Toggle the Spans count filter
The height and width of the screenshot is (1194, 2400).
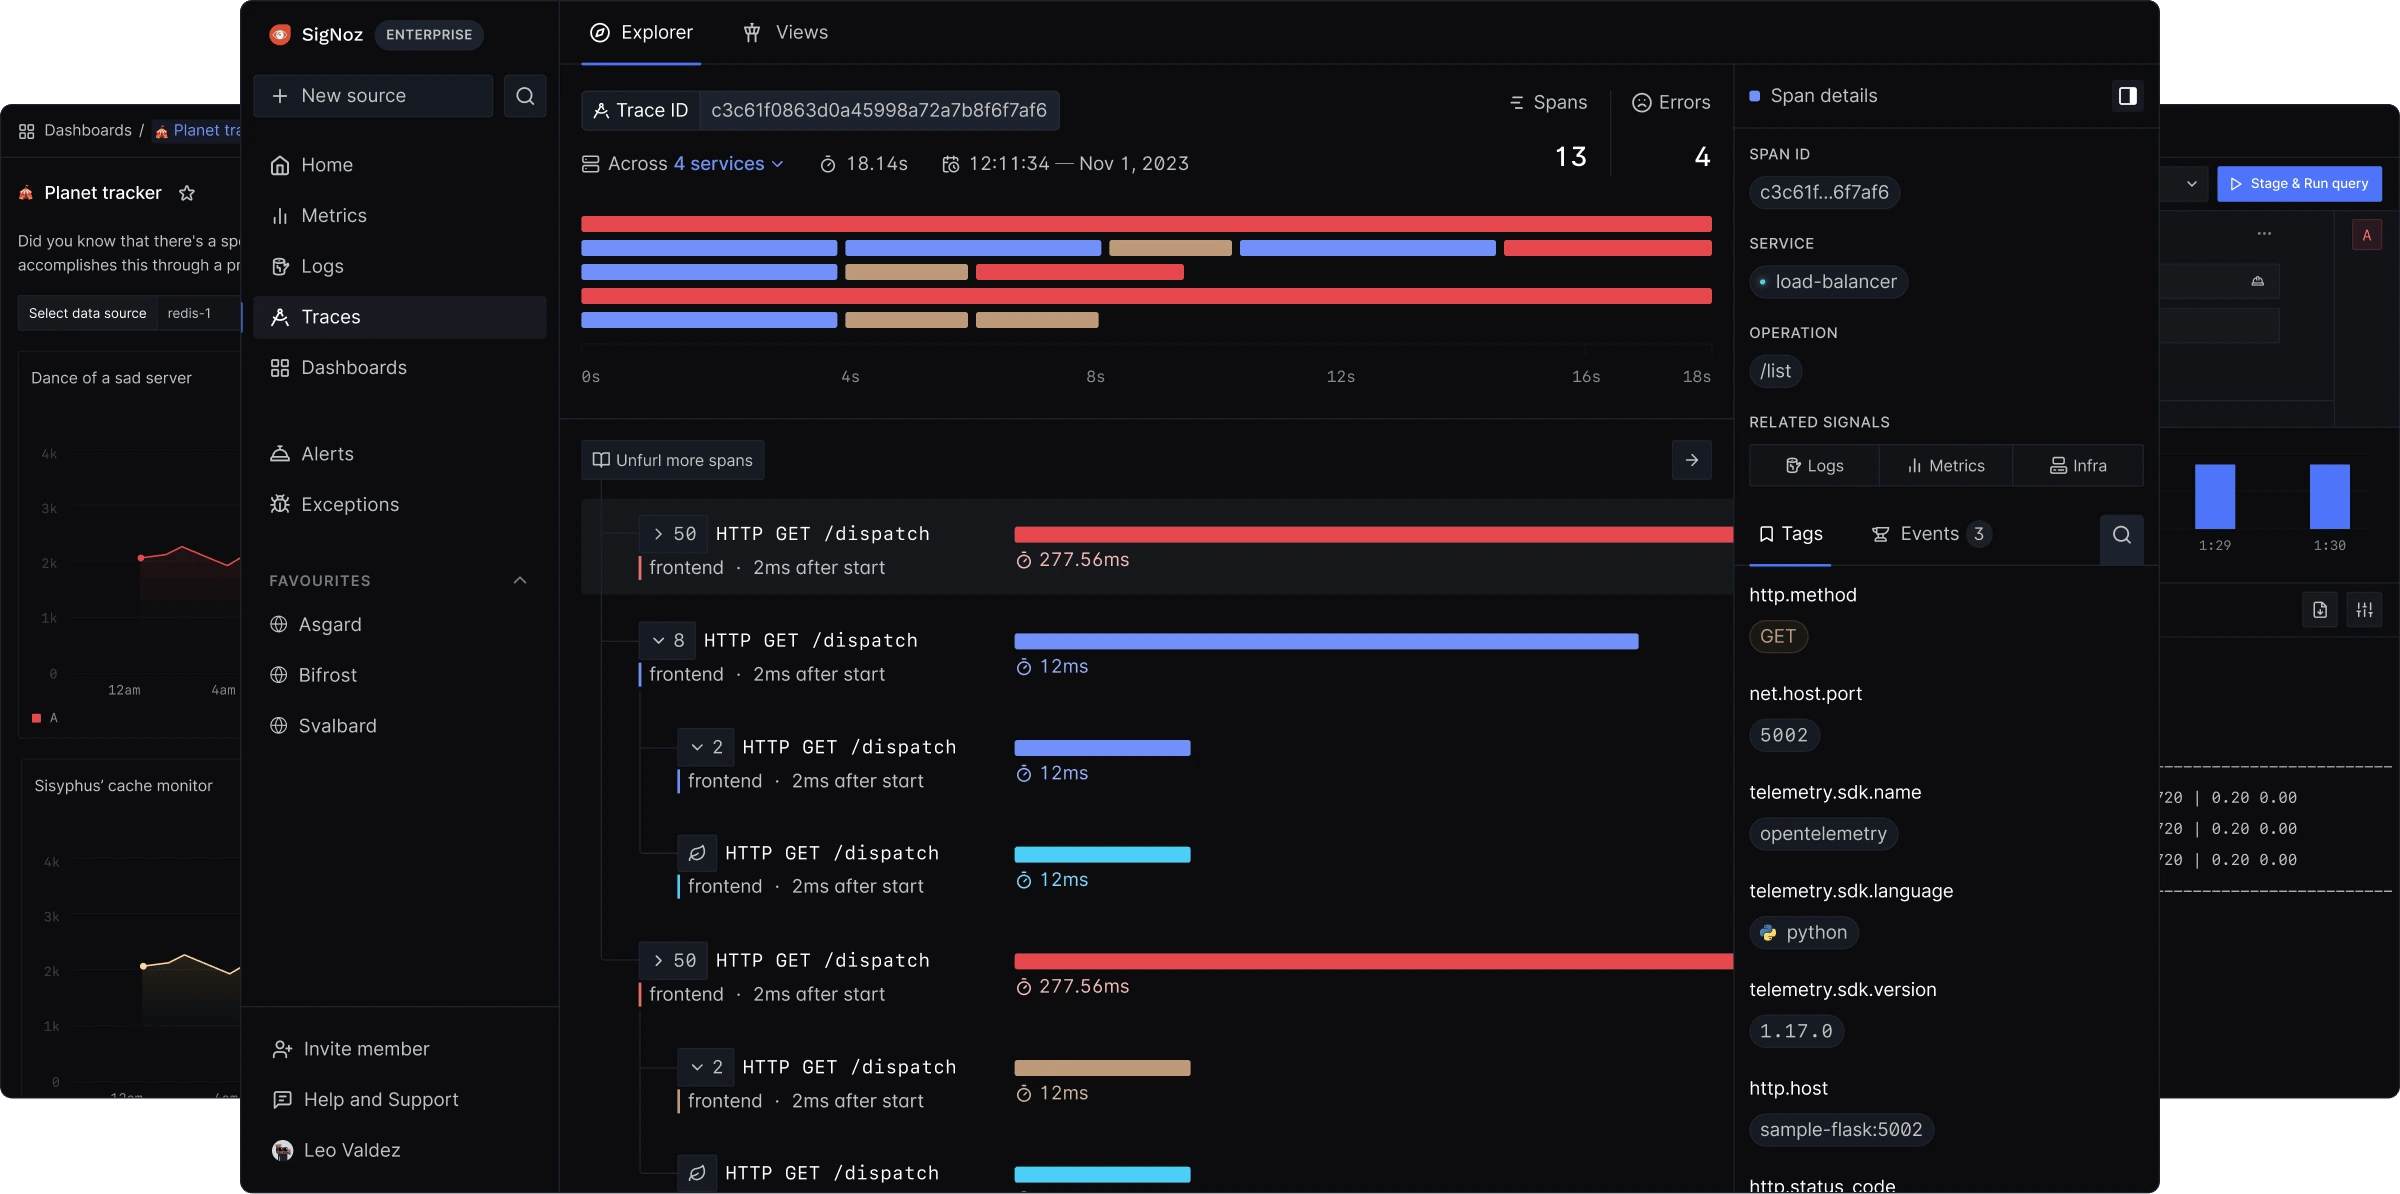[x=1548, y=102]
